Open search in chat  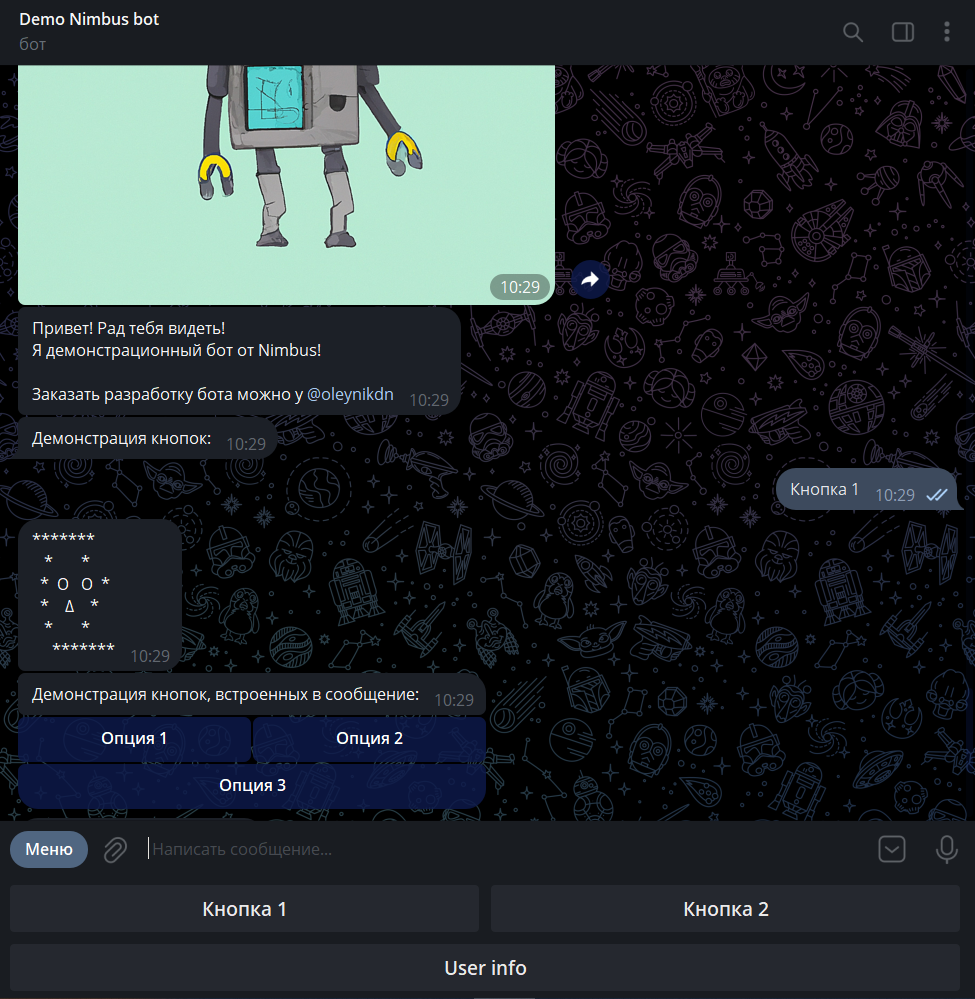[x=853, y=32]
